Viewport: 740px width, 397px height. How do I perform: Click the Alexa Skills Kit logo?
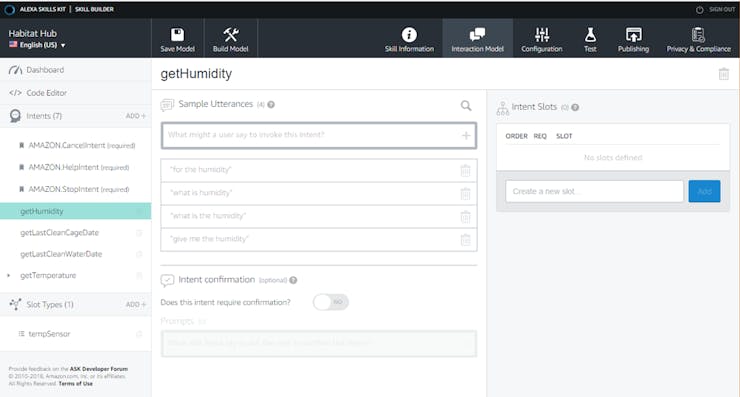[9, 9]
